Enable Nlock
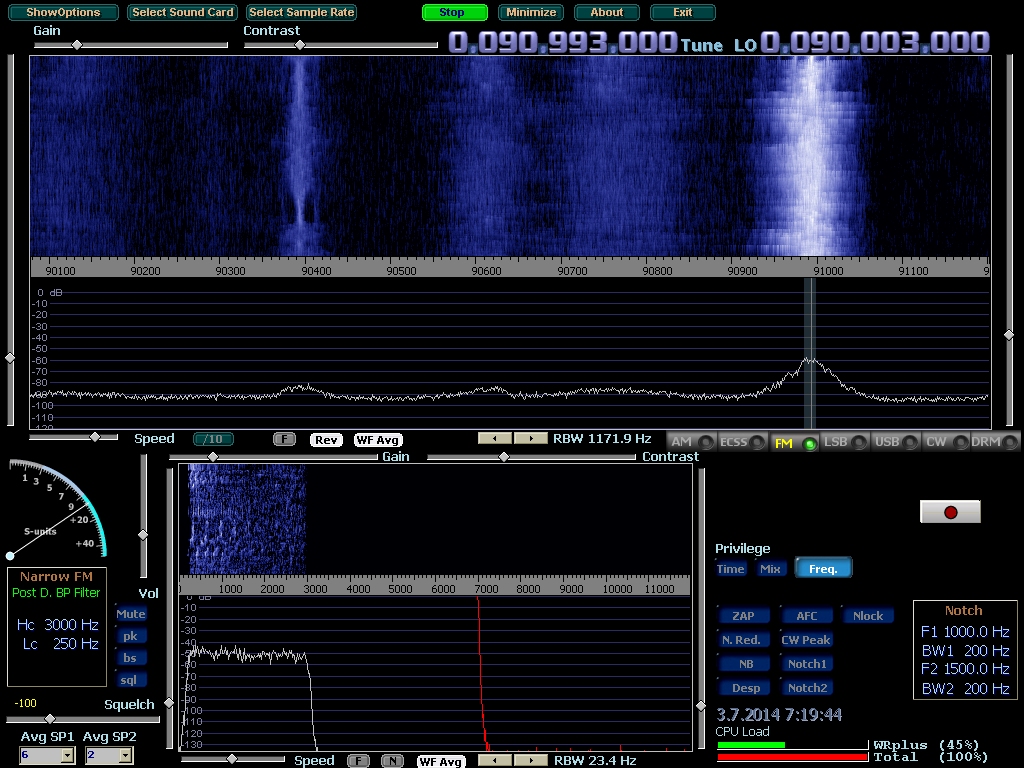 click(x=868, y=616)
